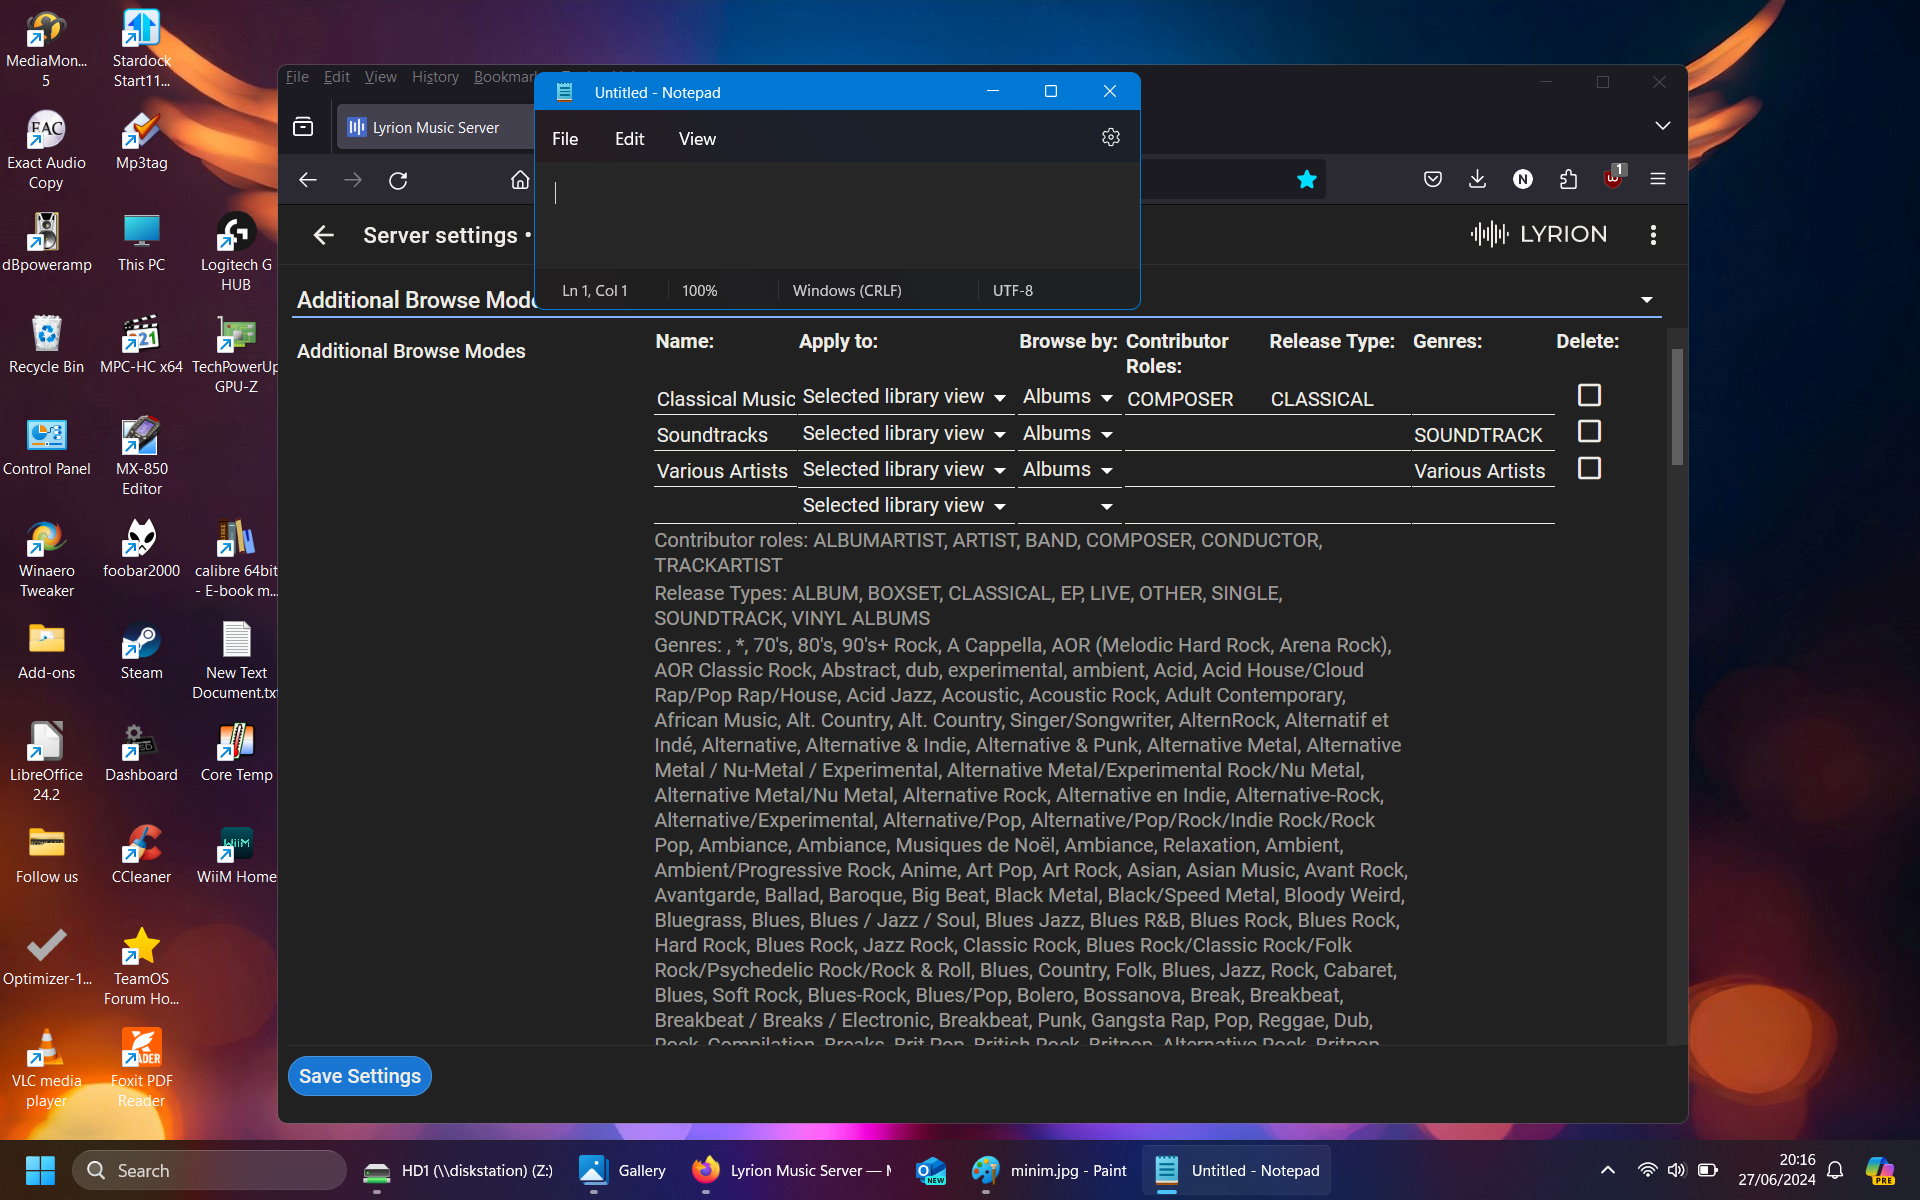Select Lyrion Music Server browser tab

[x=436, y=127]
